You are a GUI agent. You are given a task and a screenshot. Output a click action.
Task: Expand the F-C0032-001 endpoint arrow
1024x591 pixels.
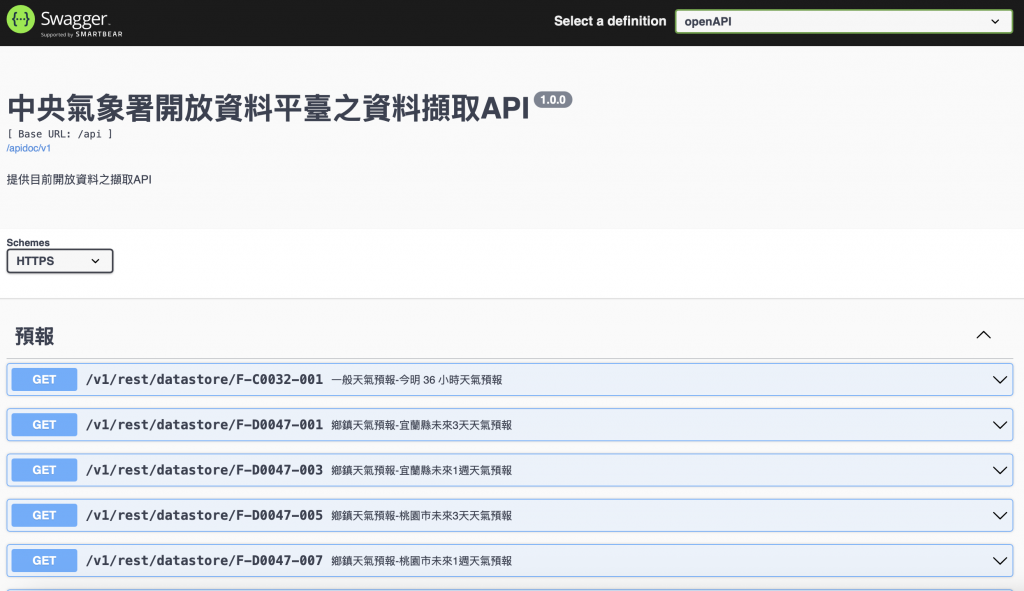[x=999, y=379]
